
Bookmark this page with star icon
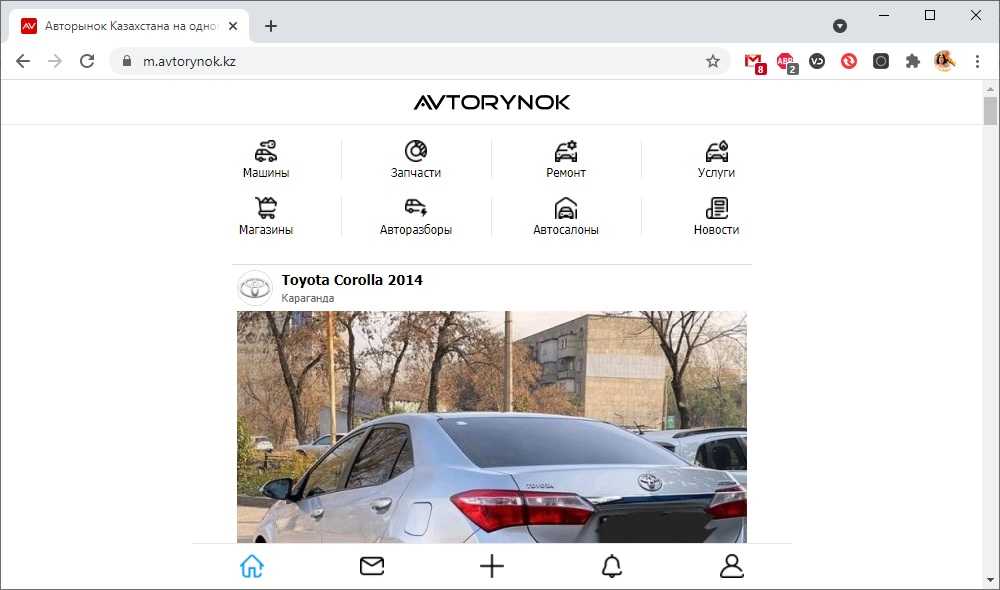pyautogui.click(x=713, y=61)
